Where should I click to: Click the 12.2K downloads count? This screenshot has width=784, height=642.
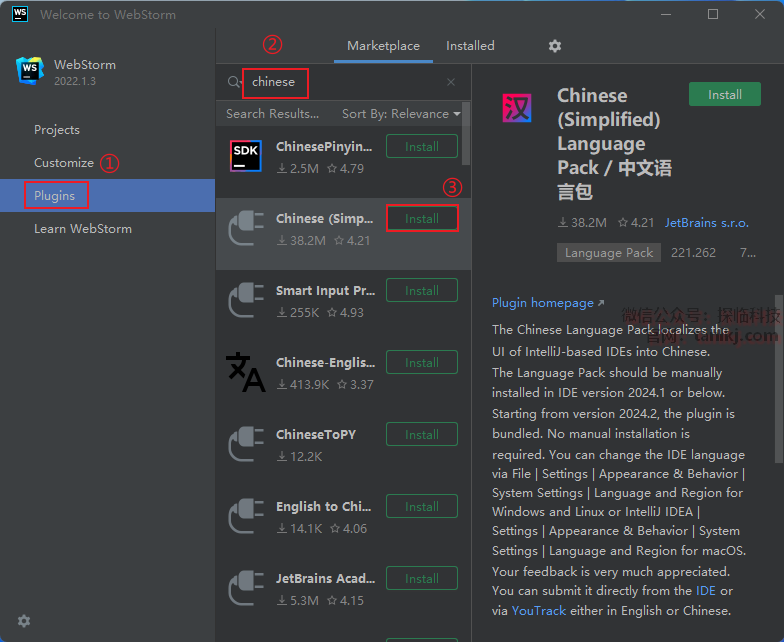click(x=300, y=457)
